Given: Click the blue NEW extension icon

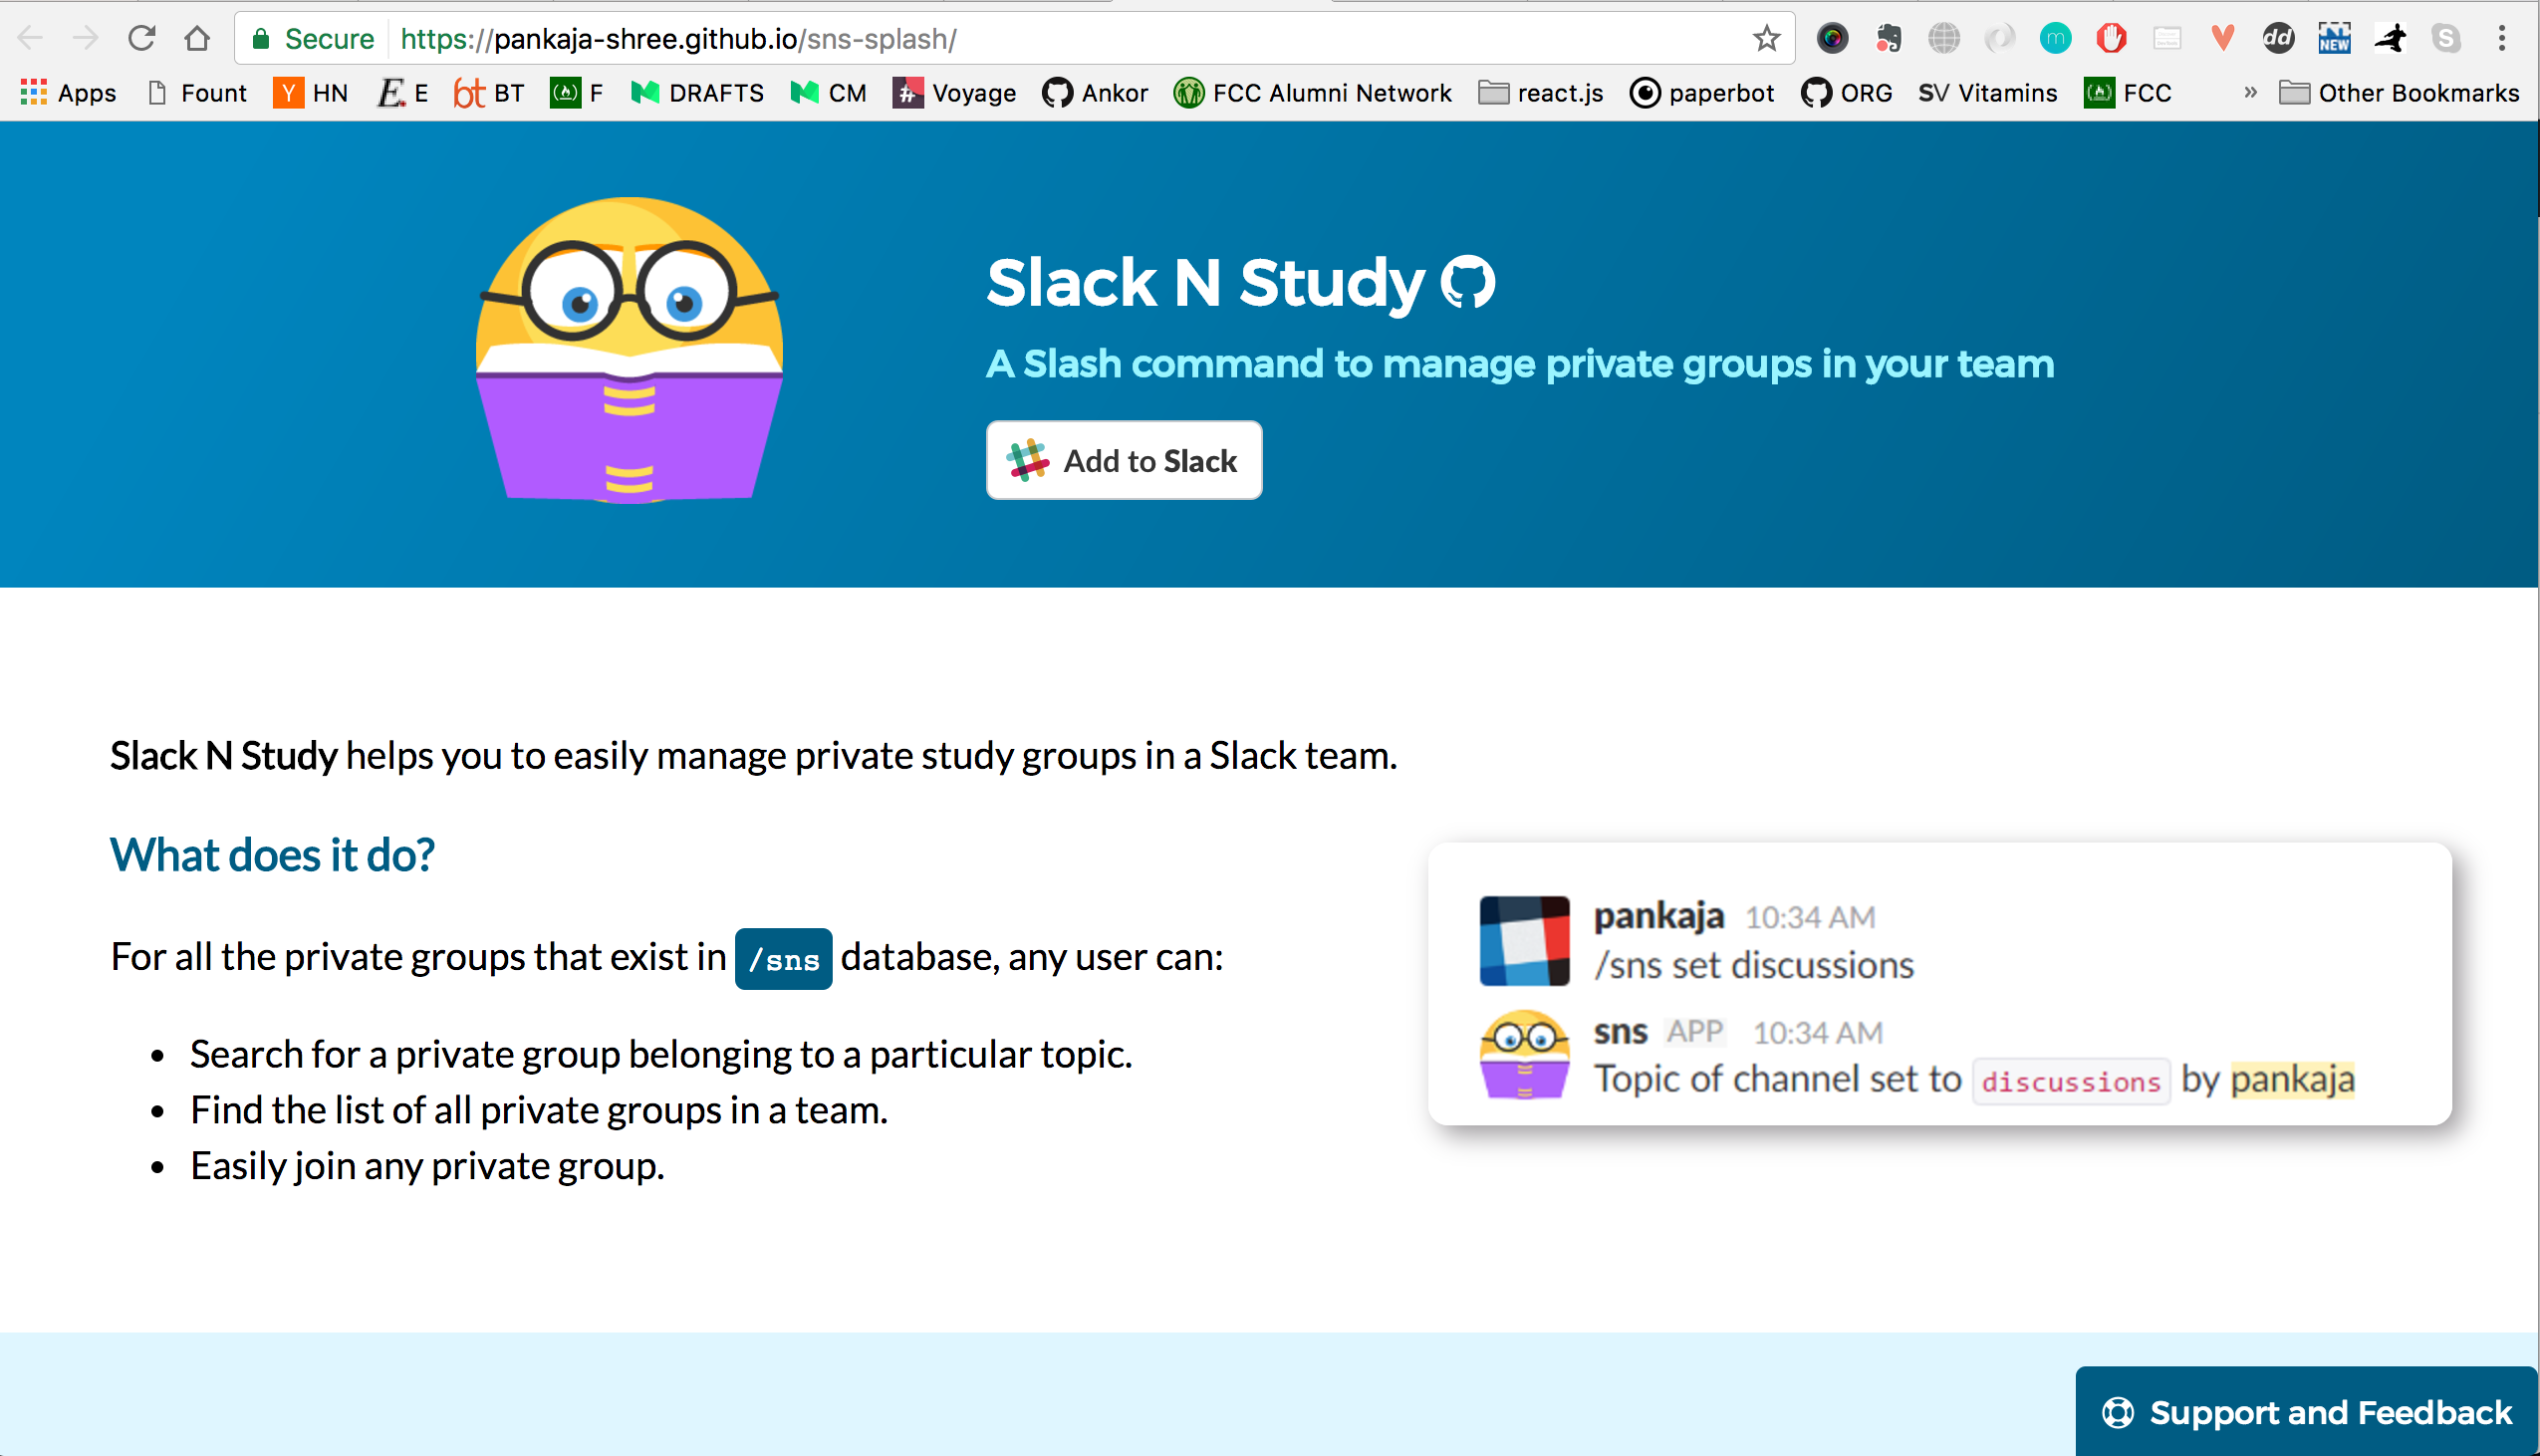Looking at the screenshot, I should pyautogui.click(x=2334, y=39).
